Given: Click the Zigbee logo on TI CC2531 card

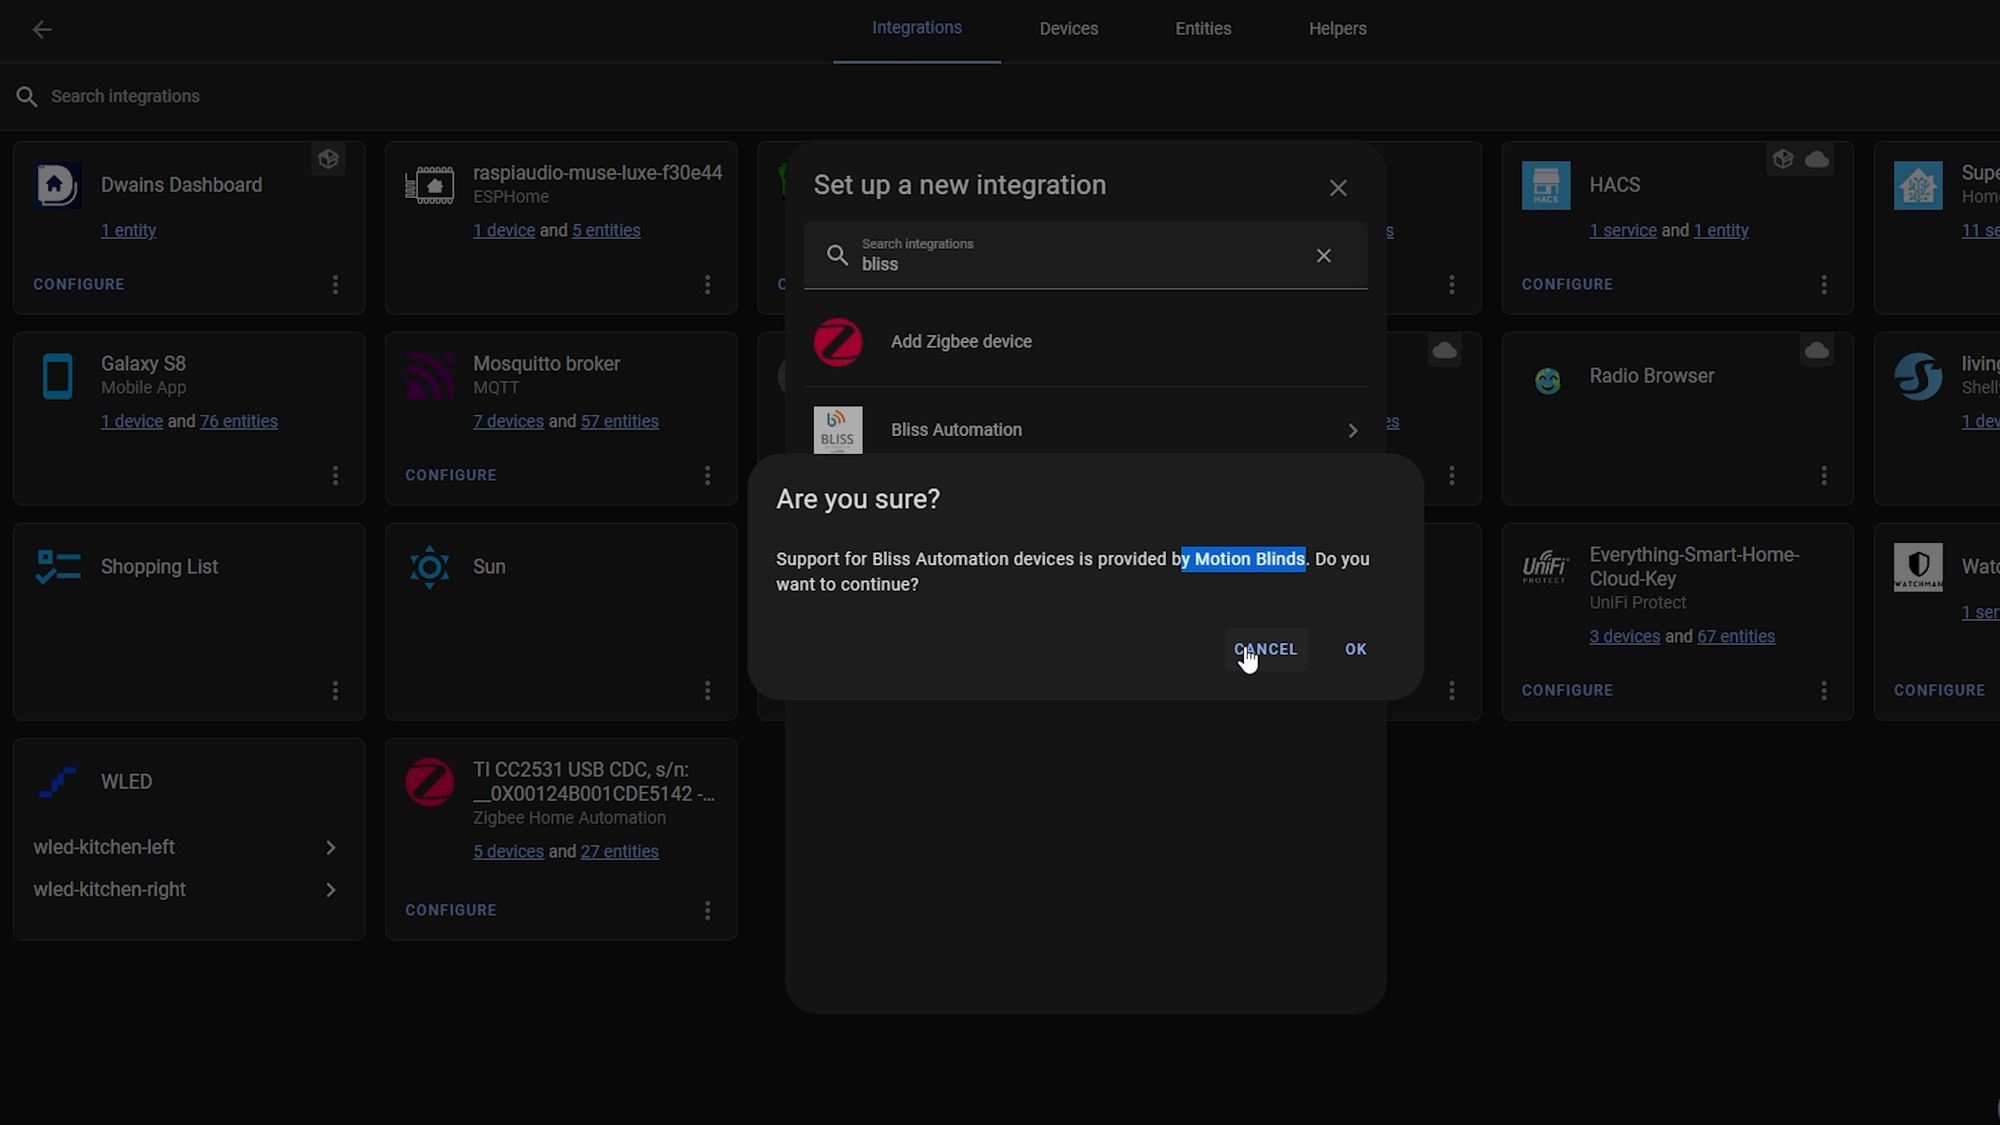Looking at the screenshot, I should tap(430, 782).
